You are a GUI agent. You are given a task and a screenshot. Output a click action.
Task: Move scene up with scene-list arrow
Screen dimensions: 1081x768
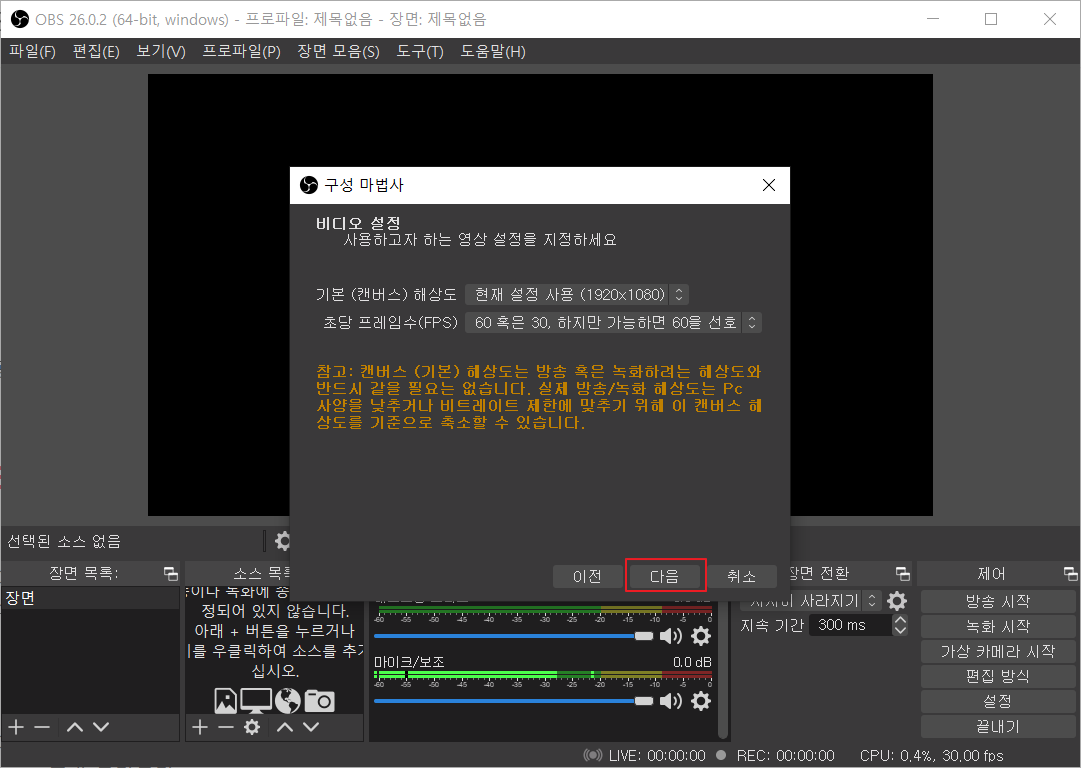(74, 727)
